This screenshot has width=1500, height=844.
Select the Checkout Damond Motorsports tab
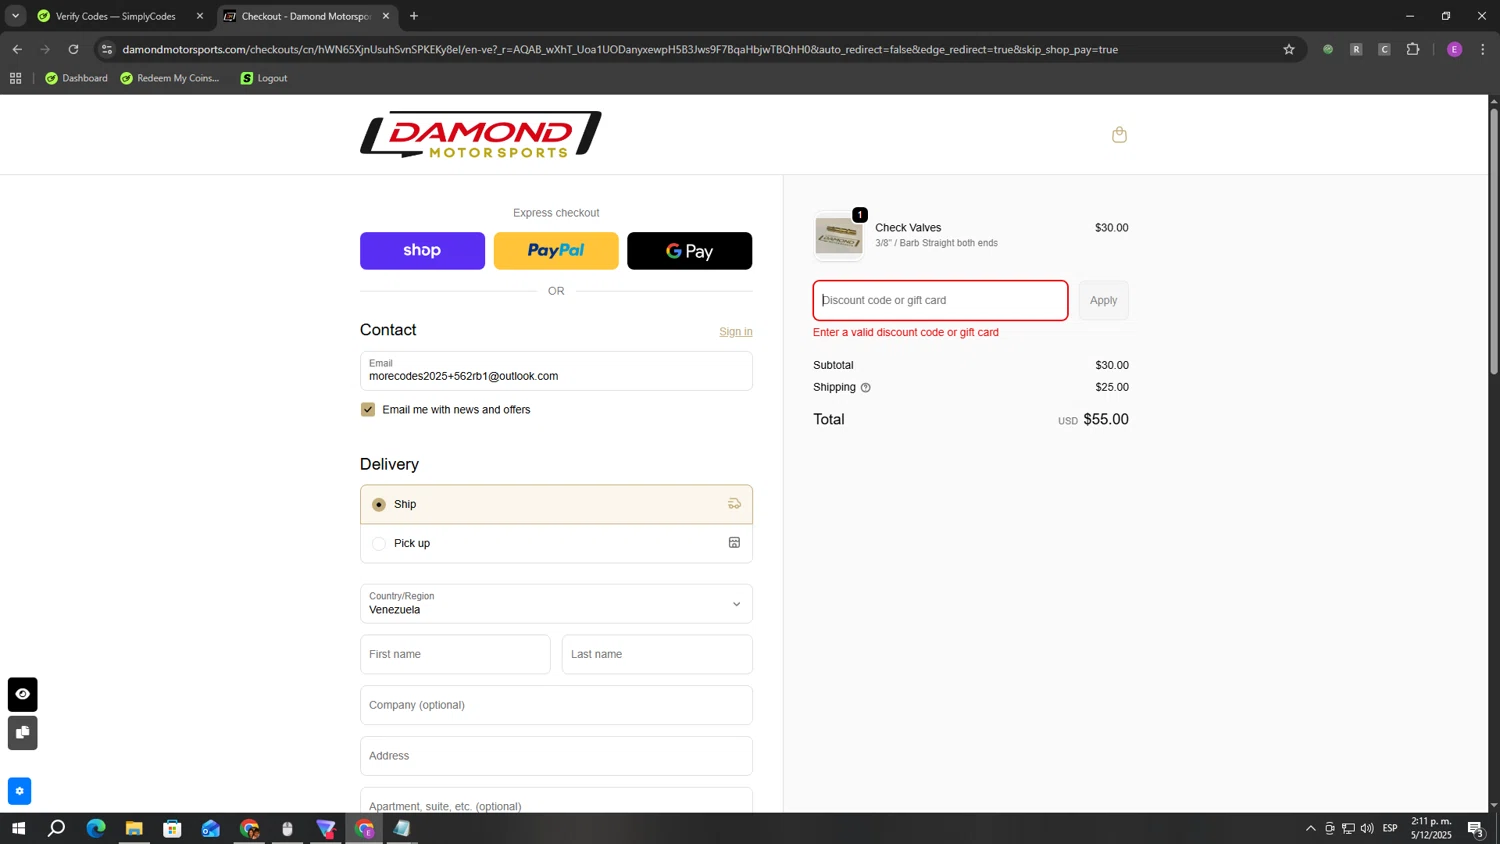tap(306, 16)
